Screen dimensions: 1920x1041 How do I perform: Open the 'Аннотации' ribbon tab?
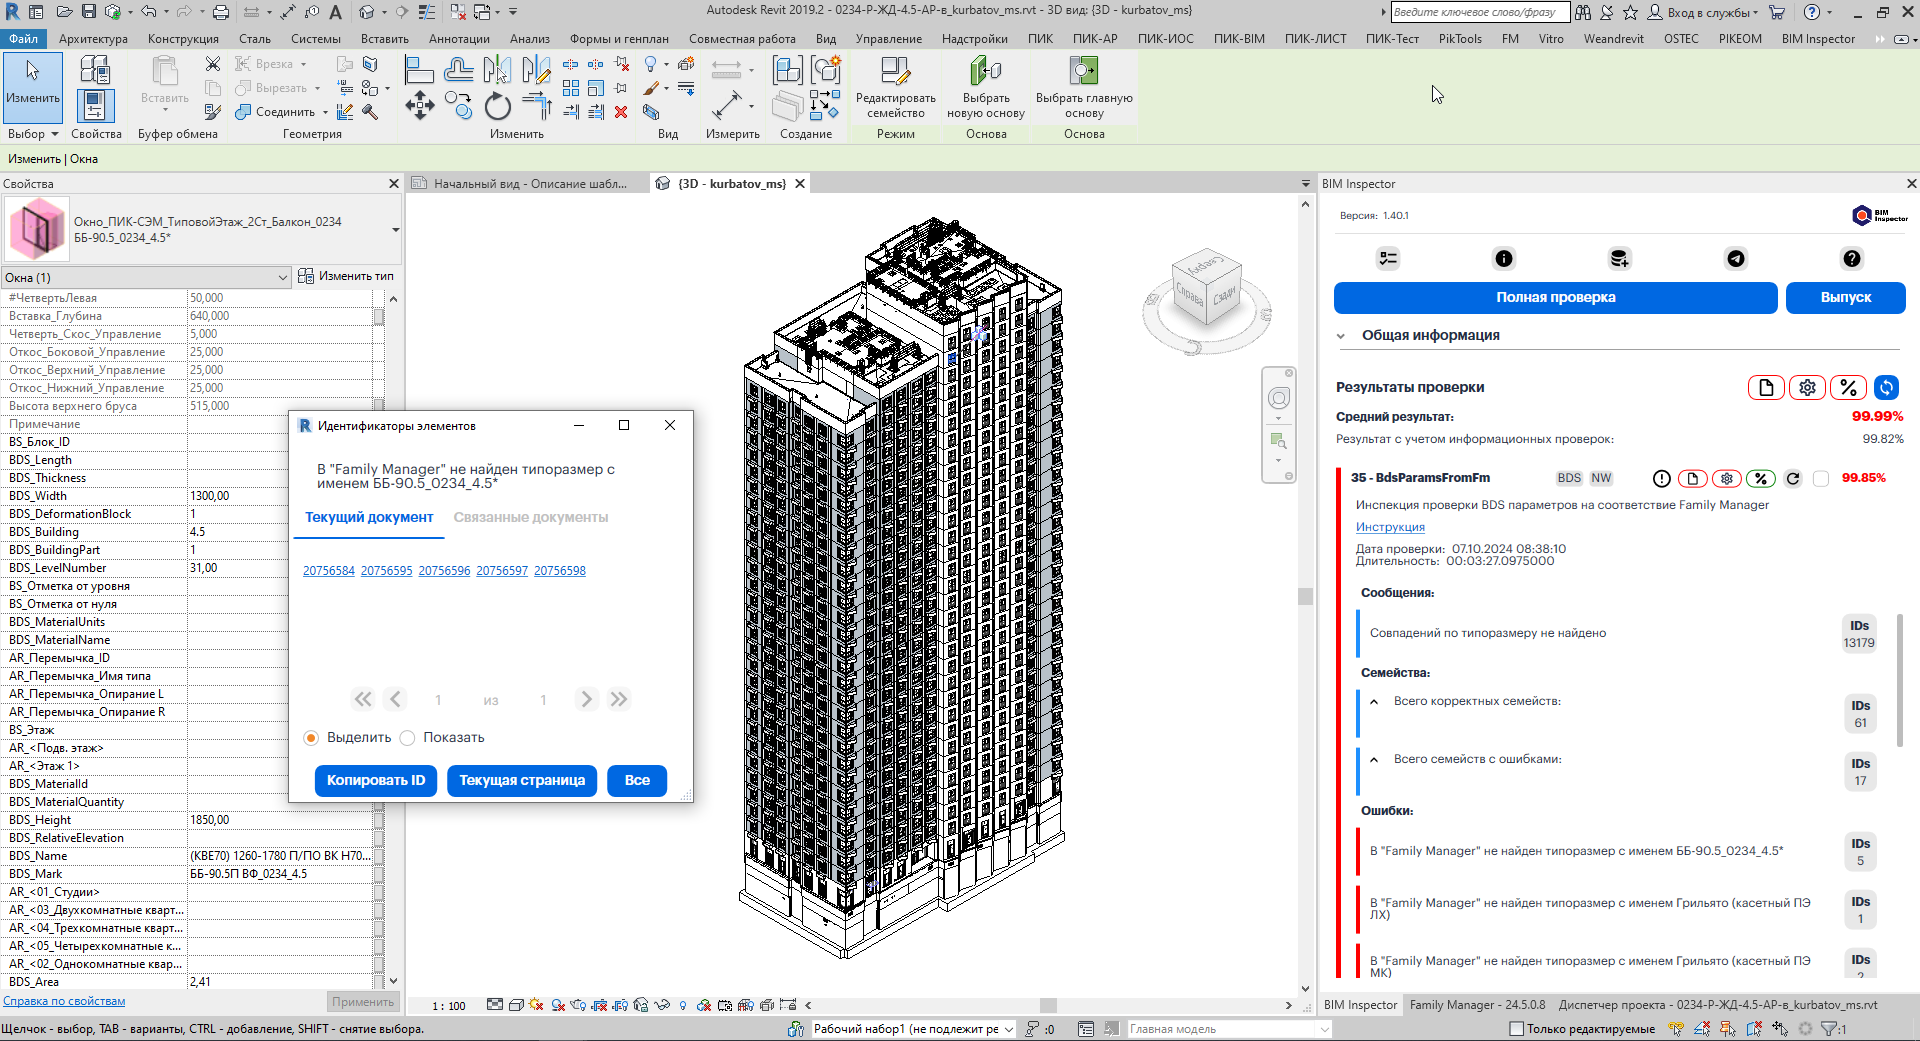pyautogui.click(x=459, y=39)
